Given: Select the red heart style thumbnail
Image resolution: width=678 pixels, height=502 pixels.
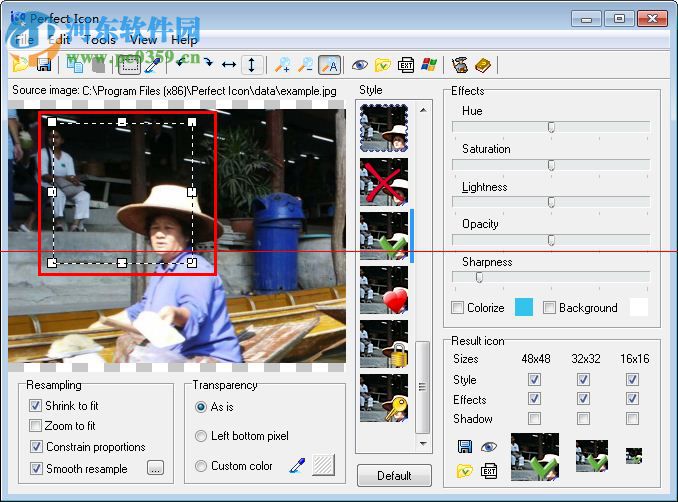Looking at the screenshot, I should pos(384,290).
